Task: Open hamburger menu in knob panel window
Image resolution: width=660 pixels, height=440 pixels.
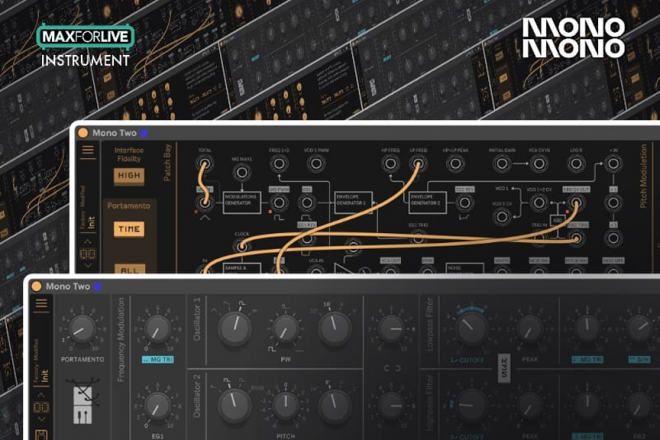Action: (x=41, y=304)
